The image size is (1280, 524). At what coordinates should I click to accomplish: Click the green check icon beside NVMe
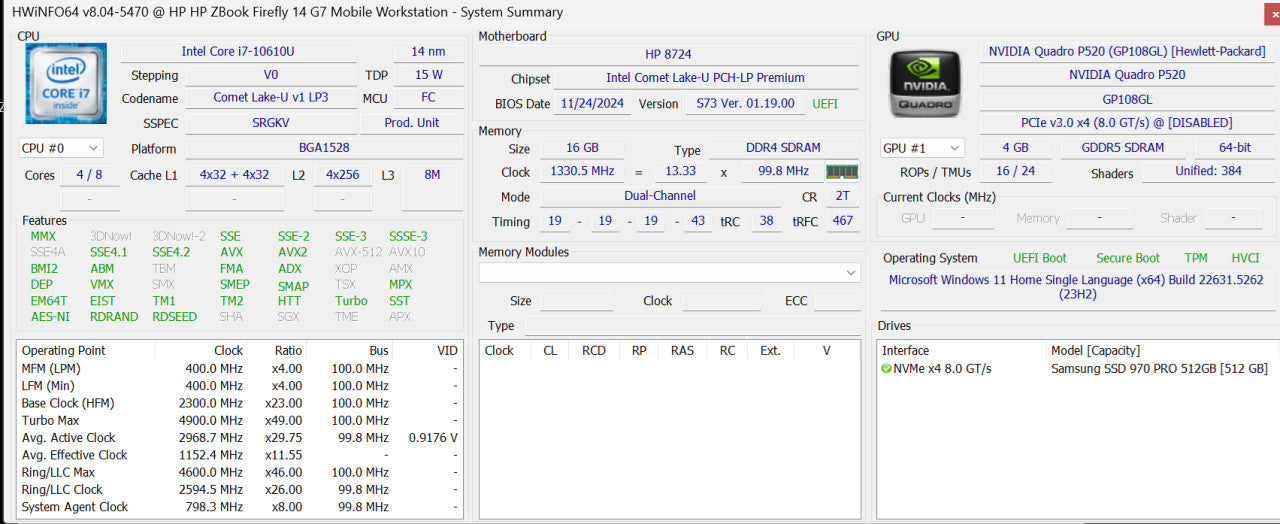(x=886, y=369)
